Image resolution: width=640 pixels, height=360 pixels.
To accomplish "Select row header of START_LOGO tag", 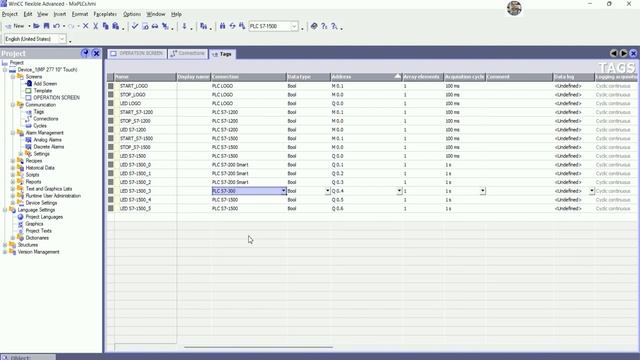I will (111, 86).
